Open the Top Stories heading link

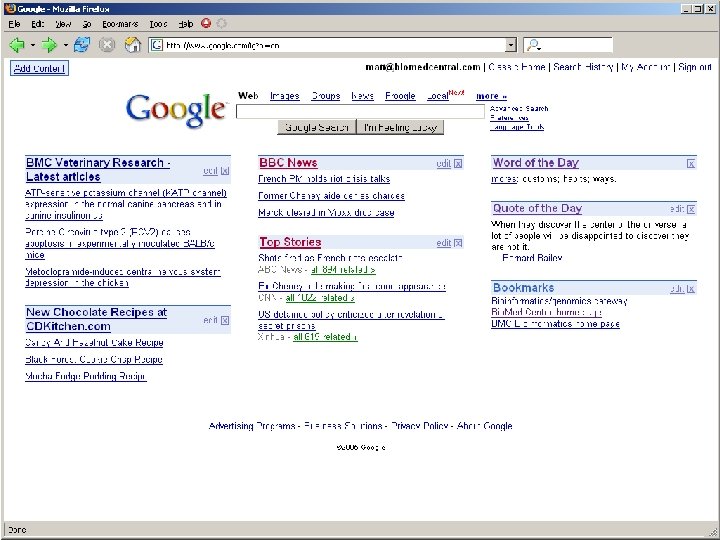(290, 242)
